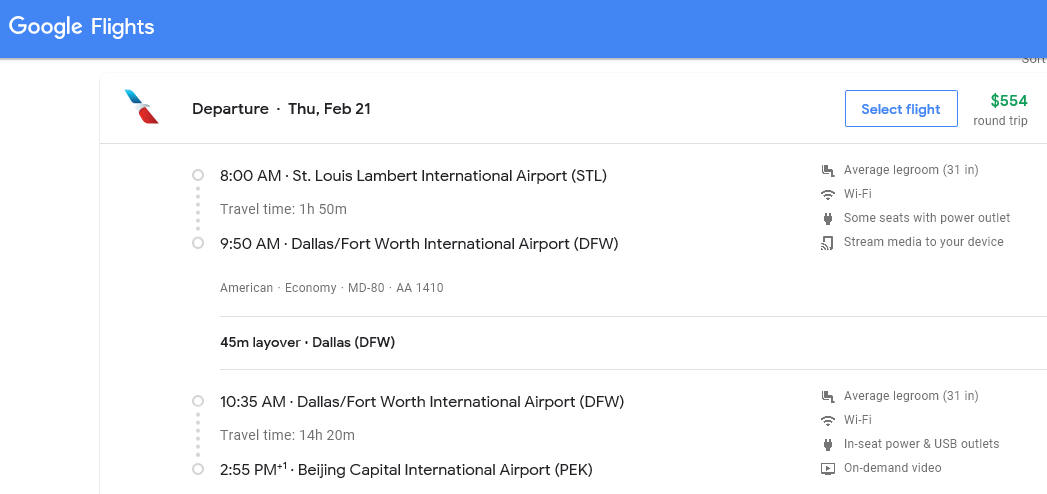Click the Select flight button

click(x=901, y=109)
